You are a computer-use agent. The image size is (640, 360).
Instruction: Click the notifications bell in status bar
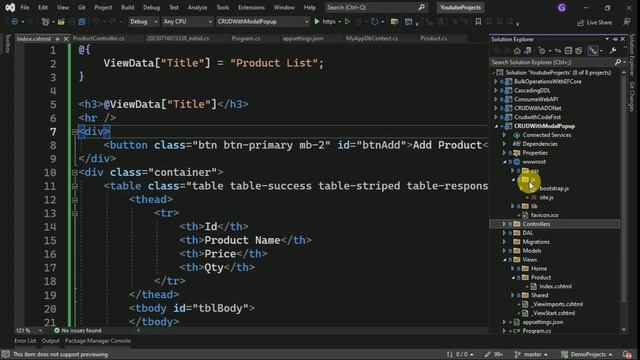point(627,354)
